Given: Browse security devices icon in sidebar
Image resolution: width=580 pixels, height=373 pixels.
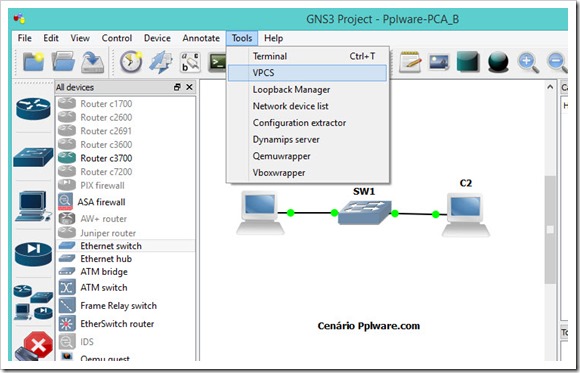Looking at the screenshot, I should pyautogui.click(x=33, y=254).
